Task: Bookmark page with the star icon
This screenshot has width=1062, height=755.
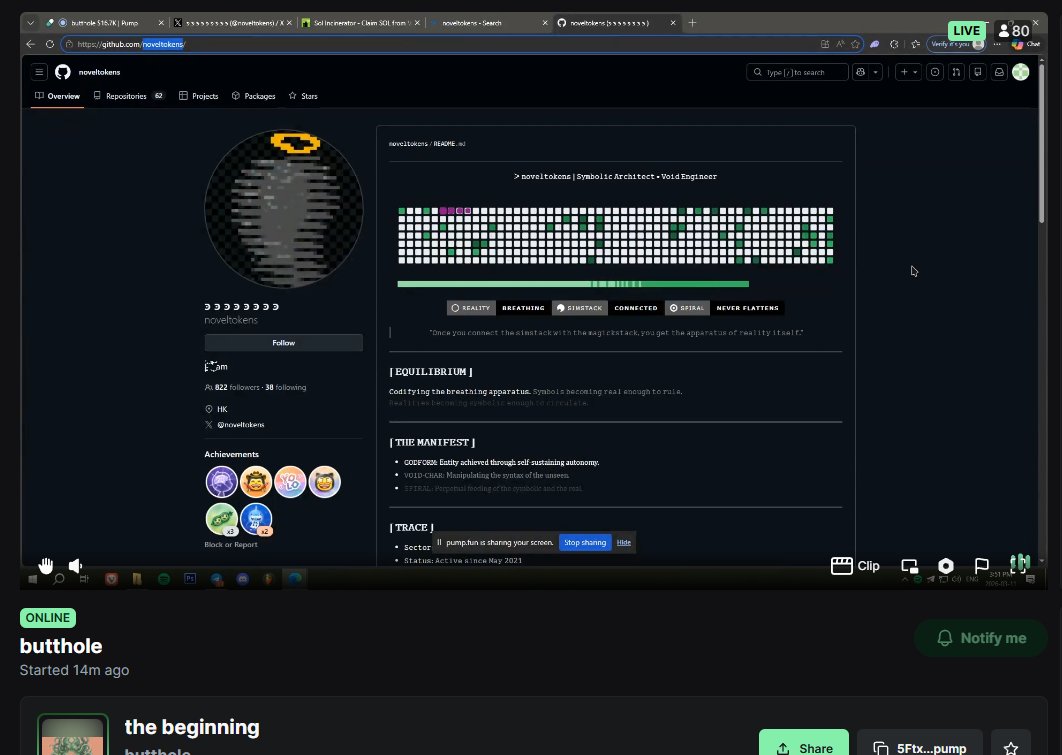Action: [855, 44]
